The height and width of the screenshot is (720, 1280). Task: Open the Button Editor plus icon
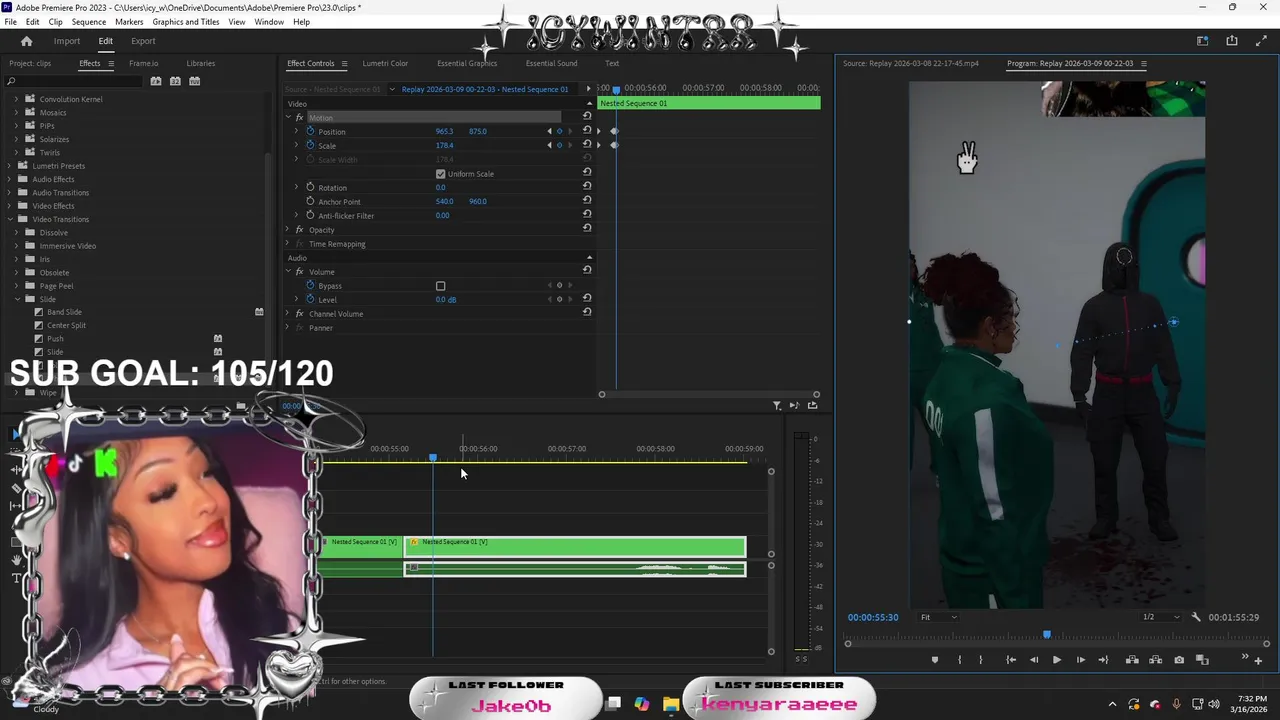[x=1258, y=660]
